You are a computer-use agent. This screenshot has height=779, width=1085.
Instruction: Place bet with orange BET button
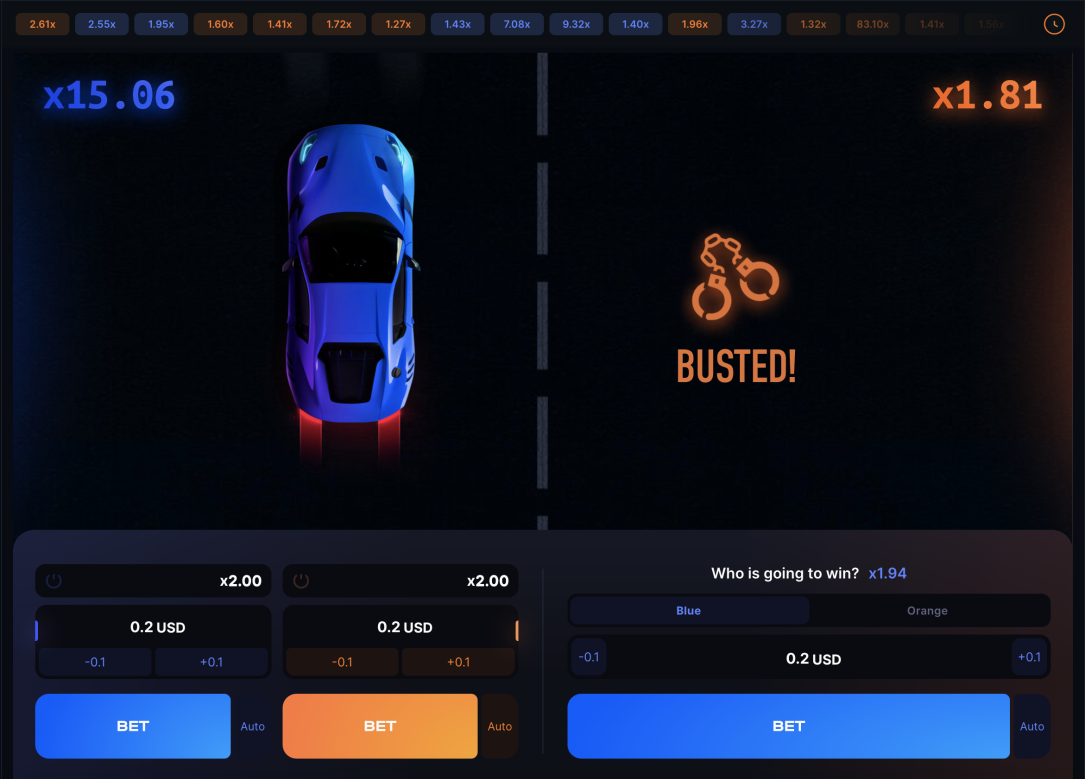click(x=380, y=726)
